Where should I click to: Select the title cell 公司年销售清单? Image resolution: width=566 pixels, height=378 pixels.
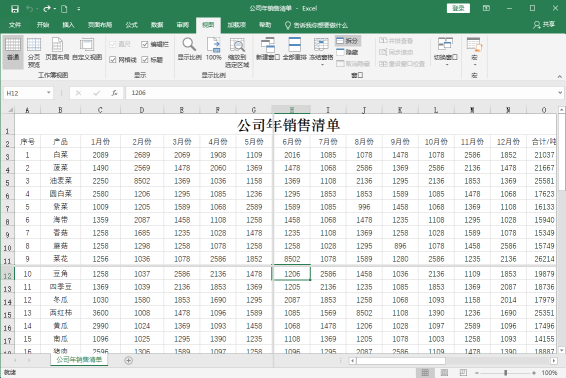pyautogui.click(x=288, y=125)
